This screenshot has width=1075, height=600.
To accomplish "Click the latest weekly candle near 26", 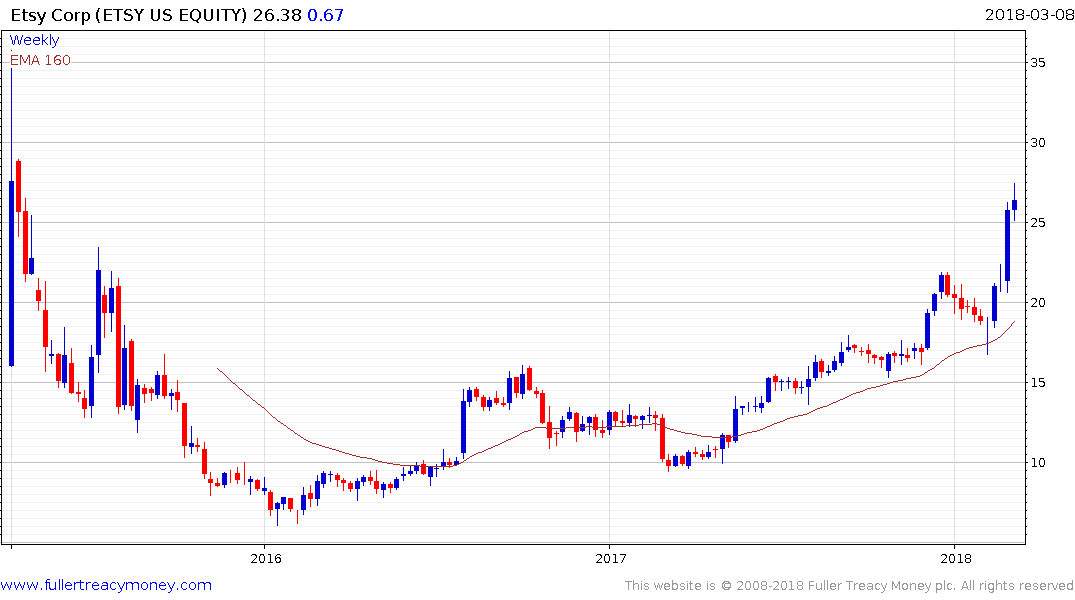I will (1015, 204).
